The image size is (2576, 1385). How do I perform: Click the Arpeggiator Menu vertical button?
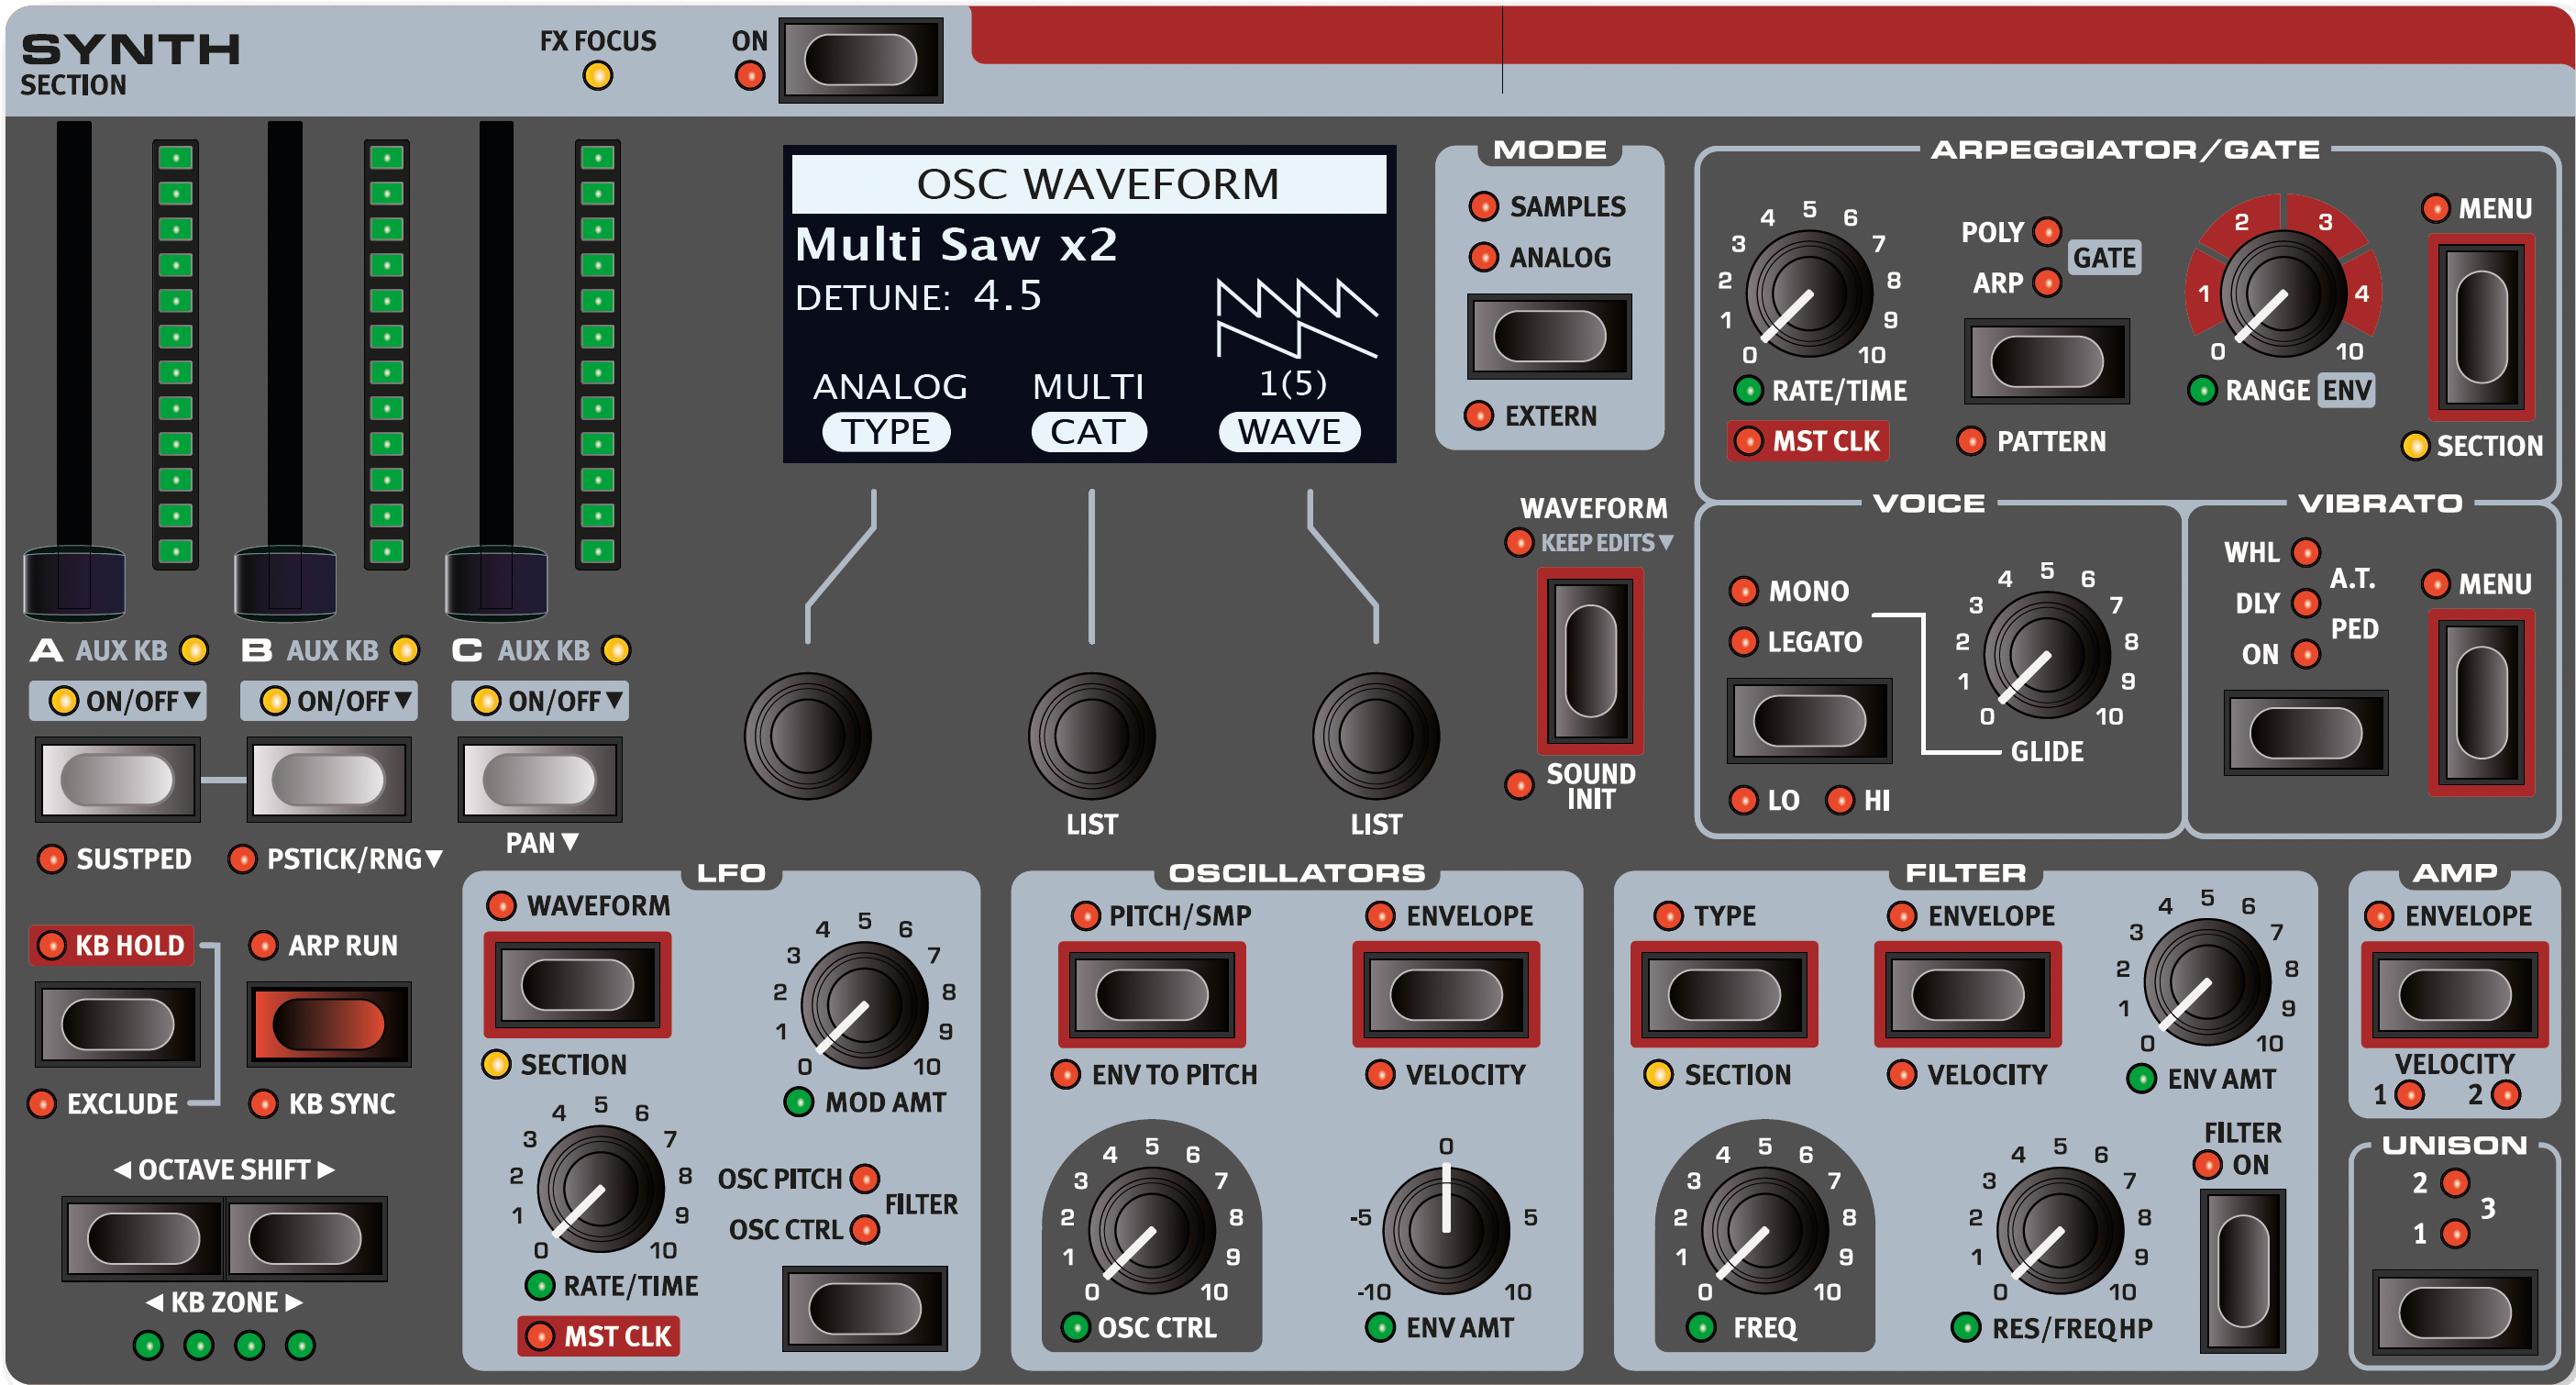click(x=2481, y=328)
